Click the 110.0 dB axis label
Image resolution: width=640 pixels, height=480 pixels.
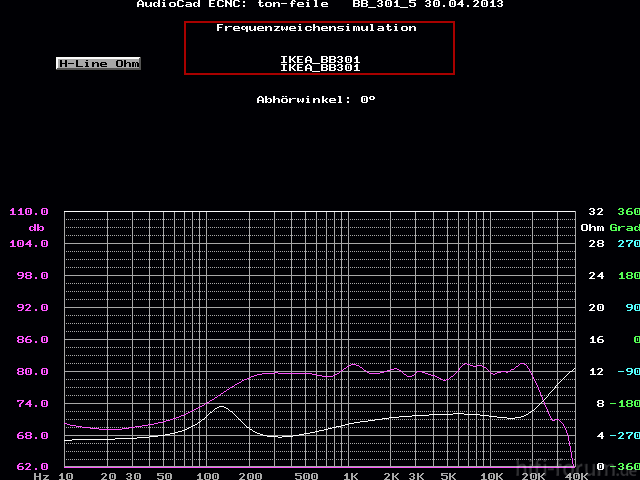(29, 212)
